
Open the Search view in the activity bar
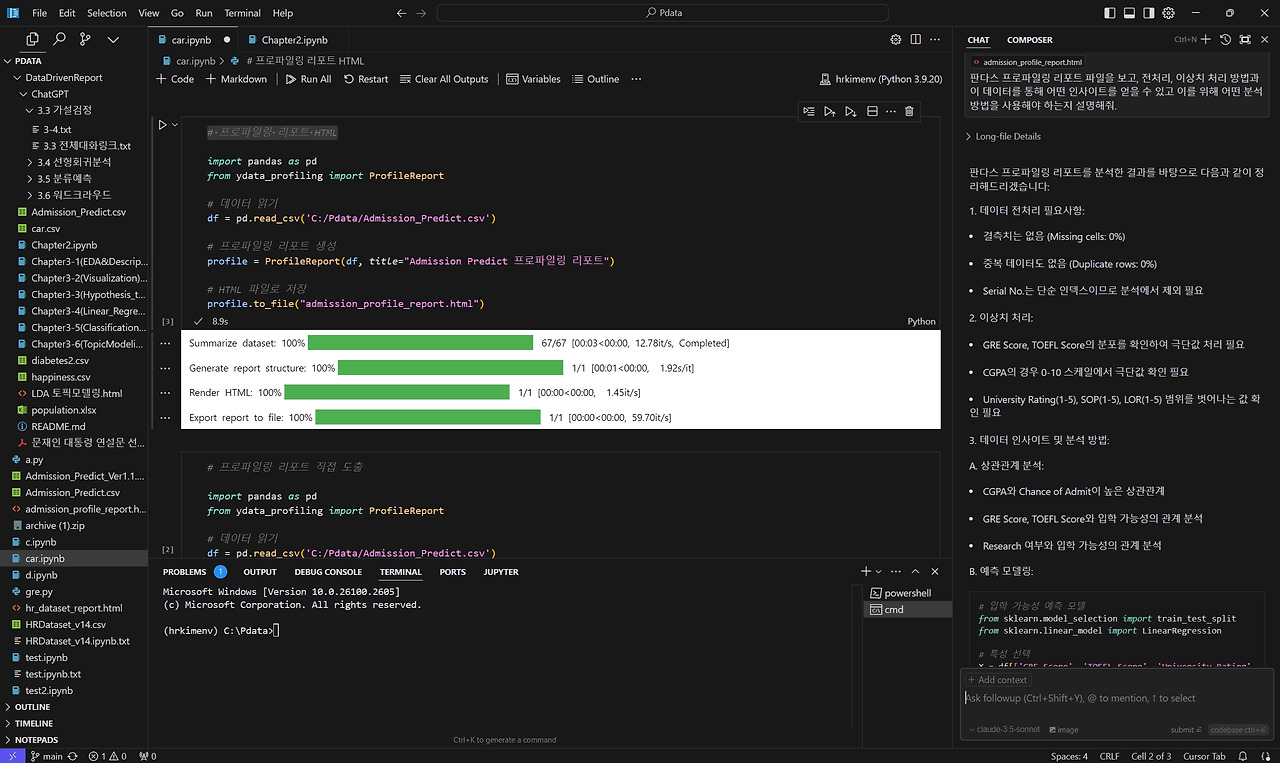point(59,39)
